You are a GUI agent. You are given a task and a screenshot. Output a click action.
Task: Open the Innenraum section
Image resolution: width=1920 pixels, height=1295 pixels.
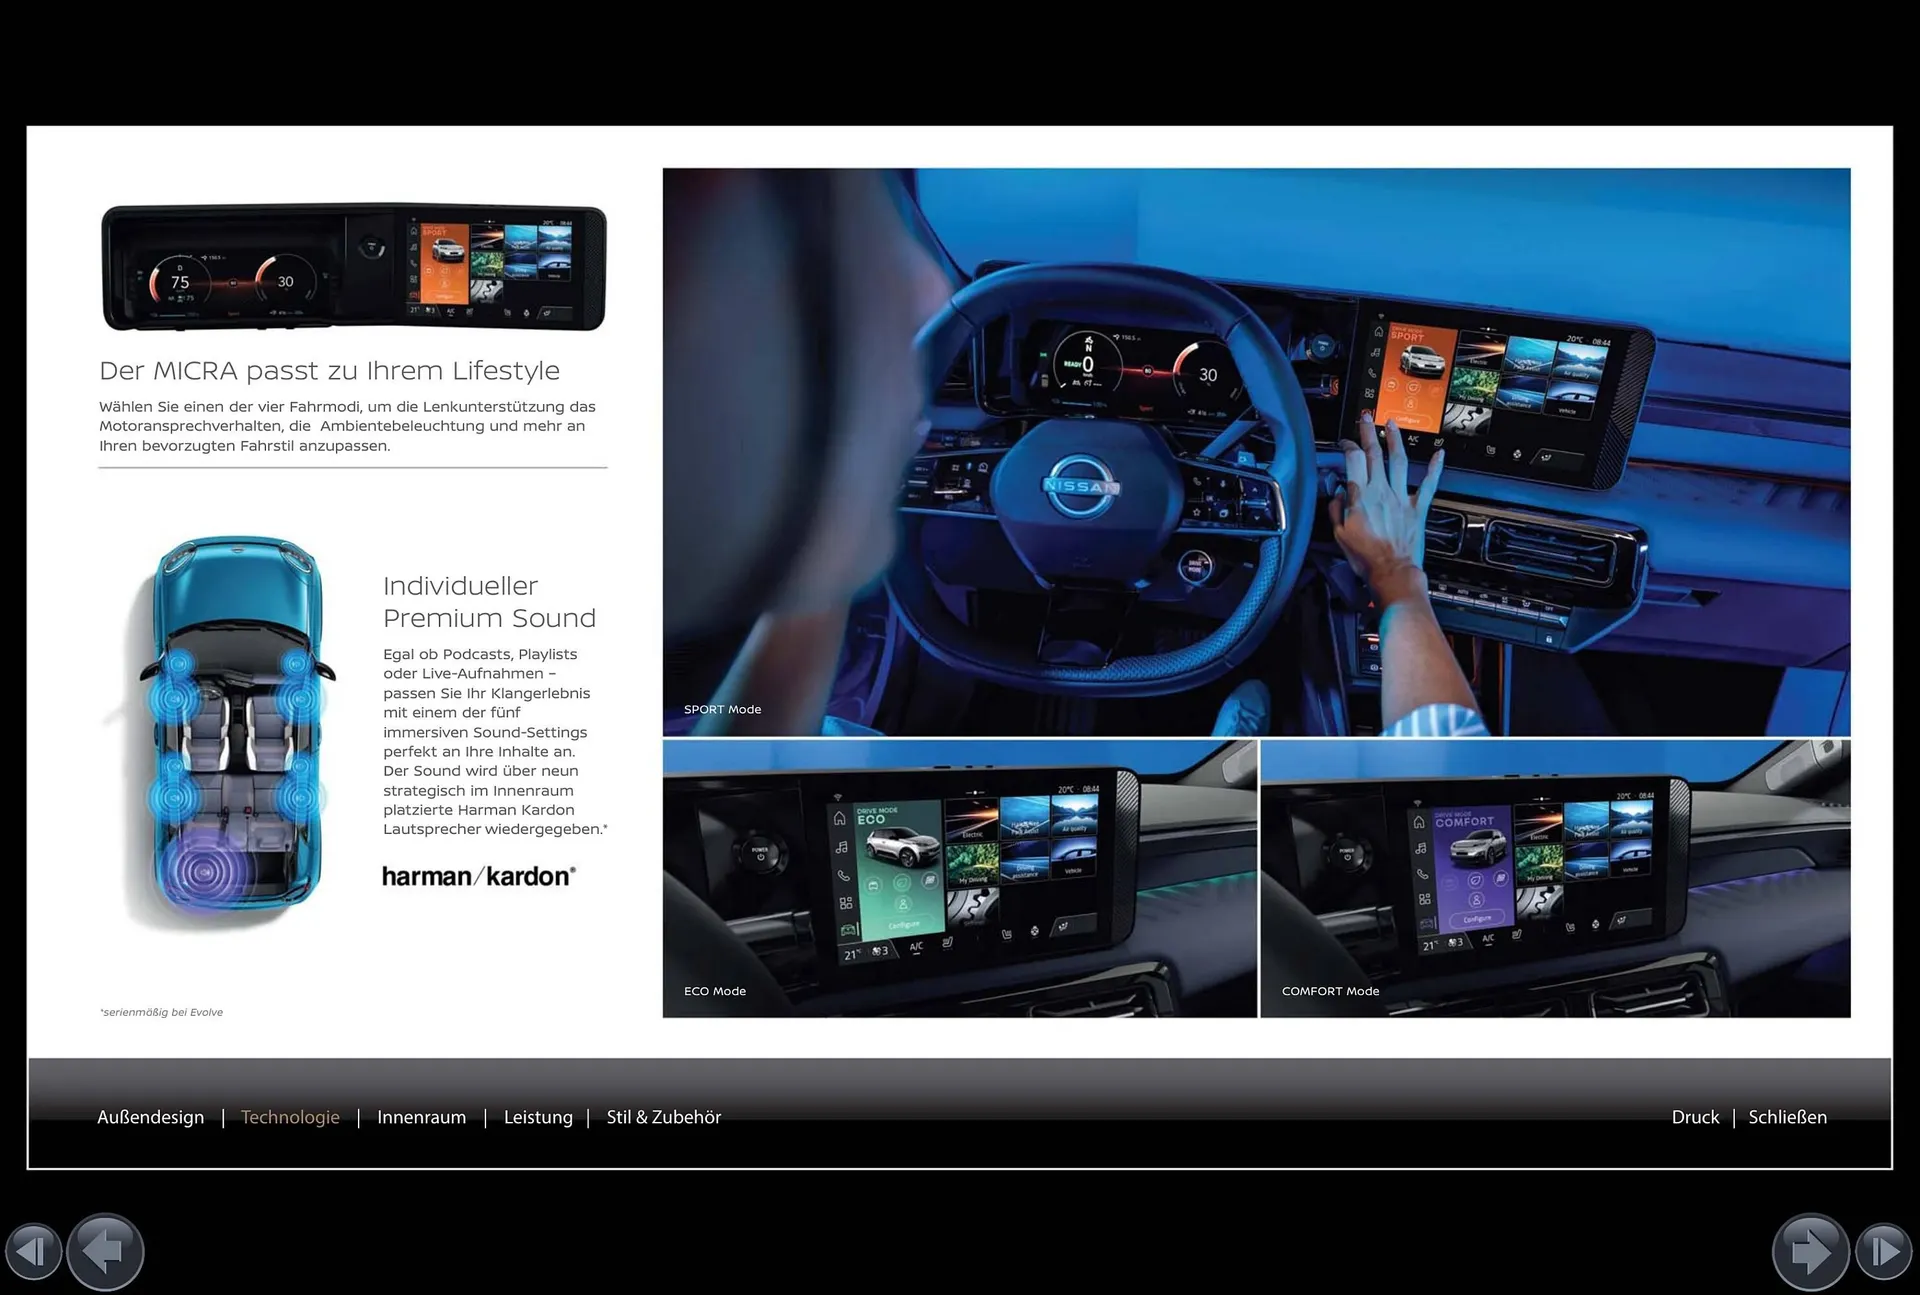pos(421,1117)
